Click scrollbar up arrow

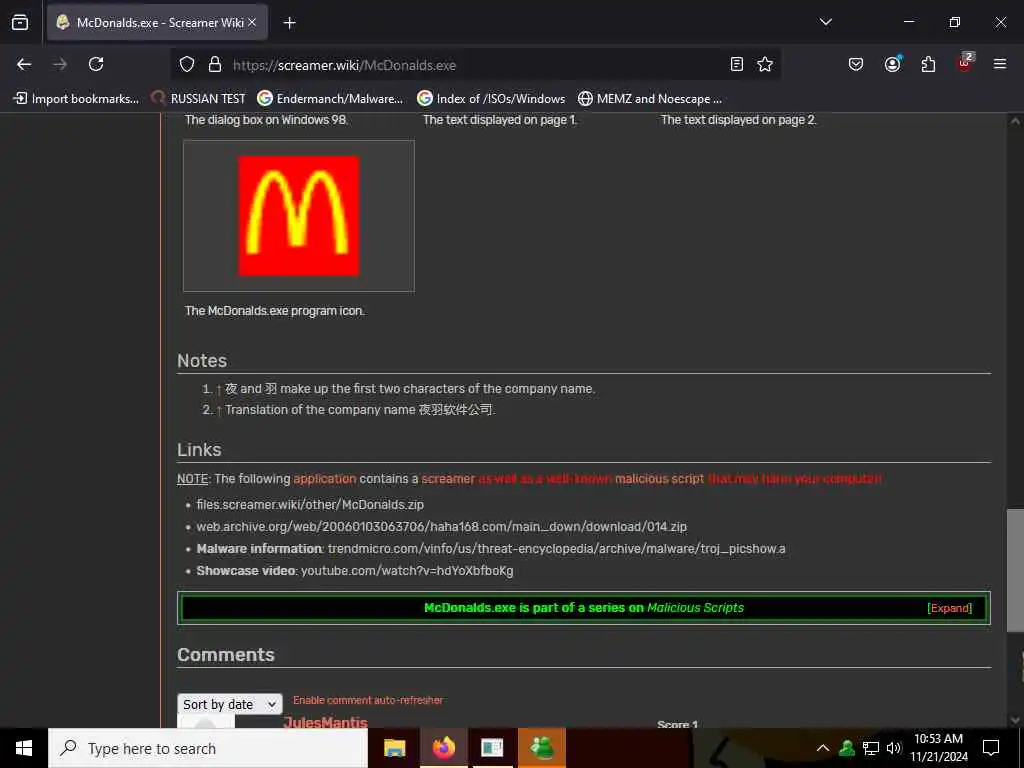(x=1015, y=121)
